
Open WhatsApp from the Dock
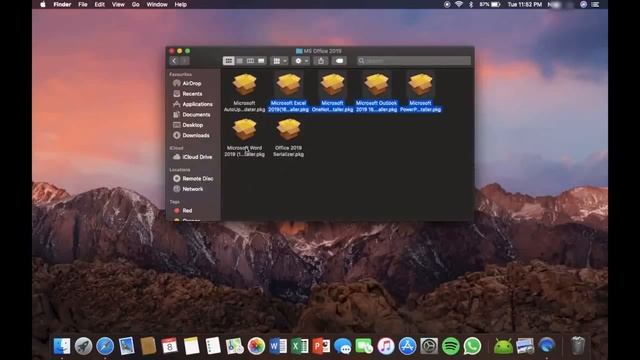(472, 346)
